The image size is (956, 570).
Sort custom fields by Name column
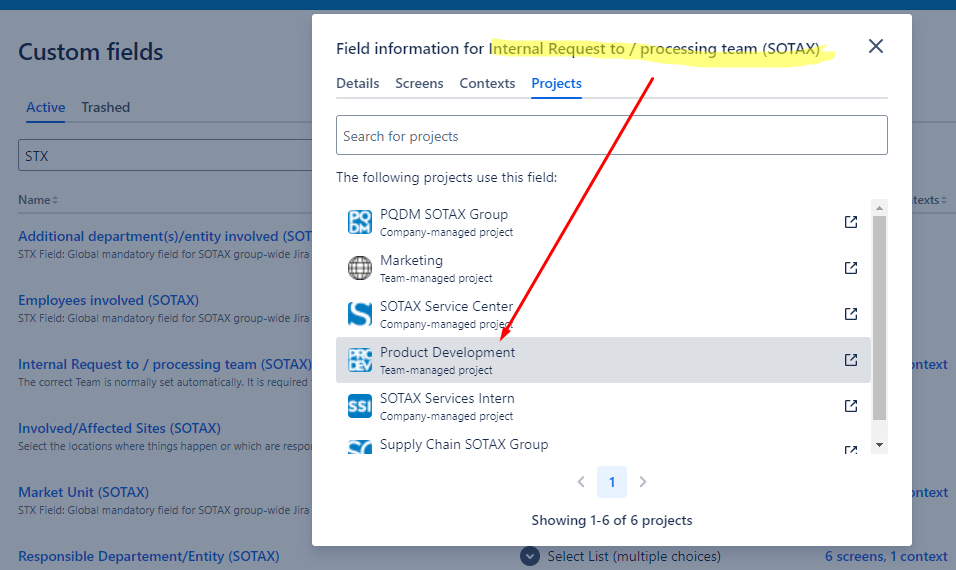click(x=38, y=200)
